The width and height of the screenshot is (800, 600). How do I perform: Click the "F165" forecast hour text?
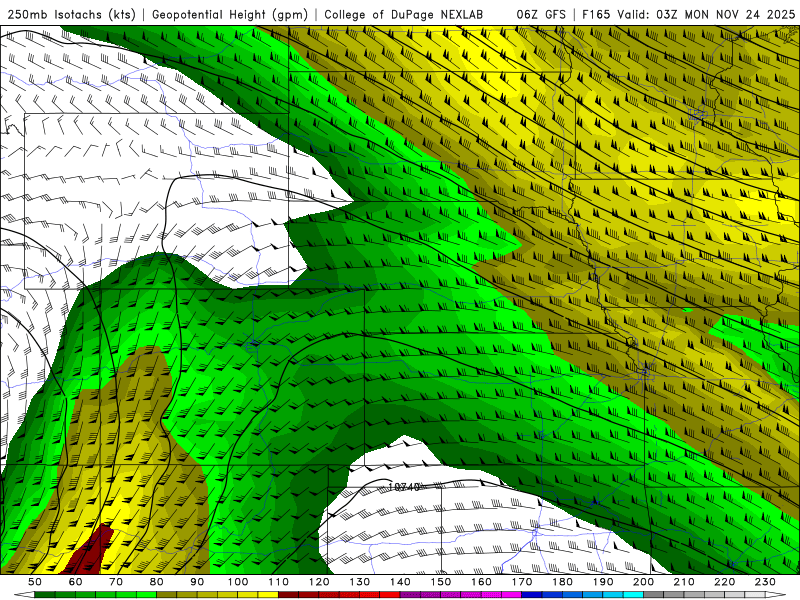[596, 15]
